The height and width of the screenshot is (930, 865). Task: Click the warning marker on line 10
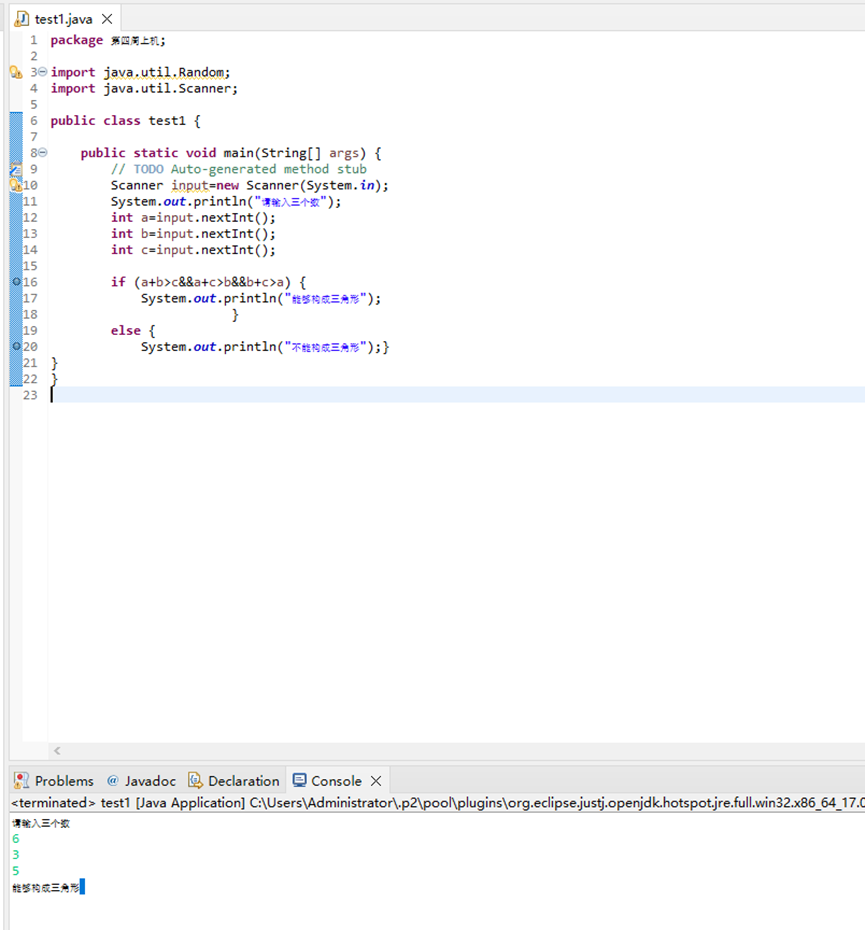(x=16, y=185)
